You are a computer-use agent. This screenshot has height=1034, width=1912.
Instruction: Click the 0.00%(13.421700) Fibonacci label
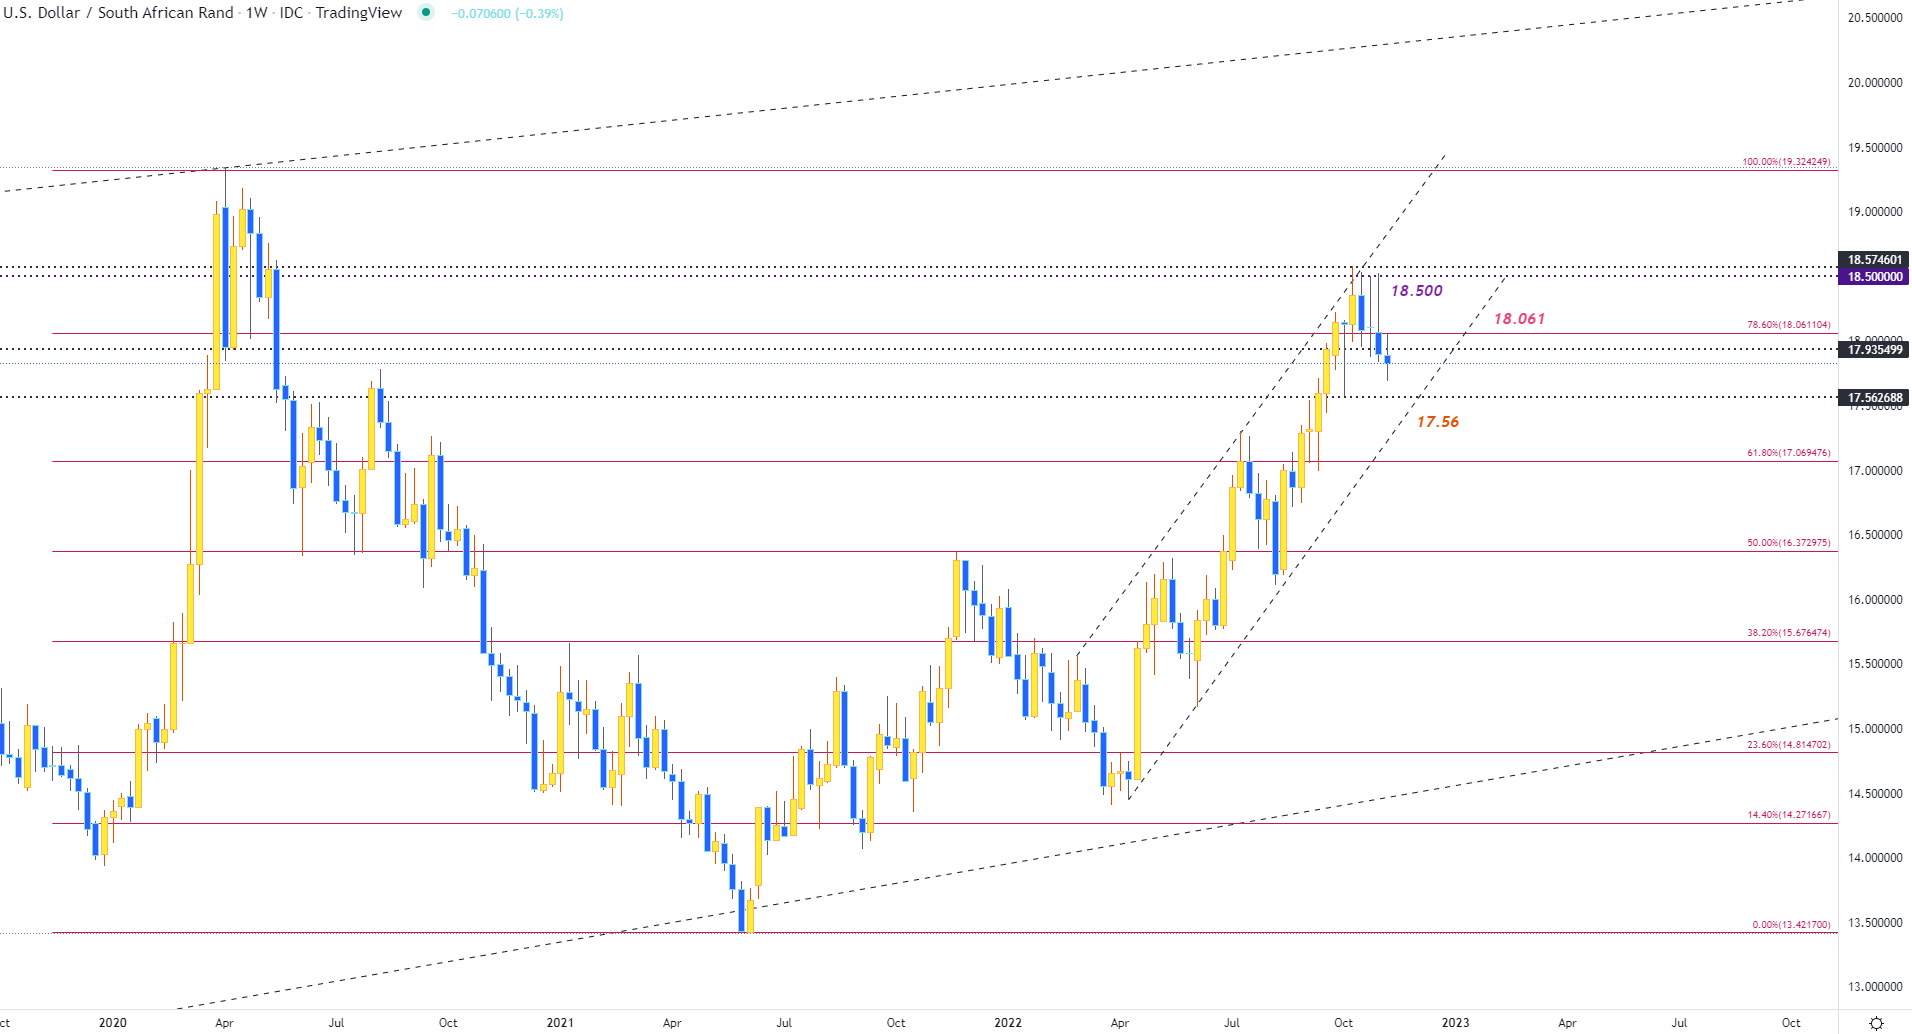[x=1791, y=925]
